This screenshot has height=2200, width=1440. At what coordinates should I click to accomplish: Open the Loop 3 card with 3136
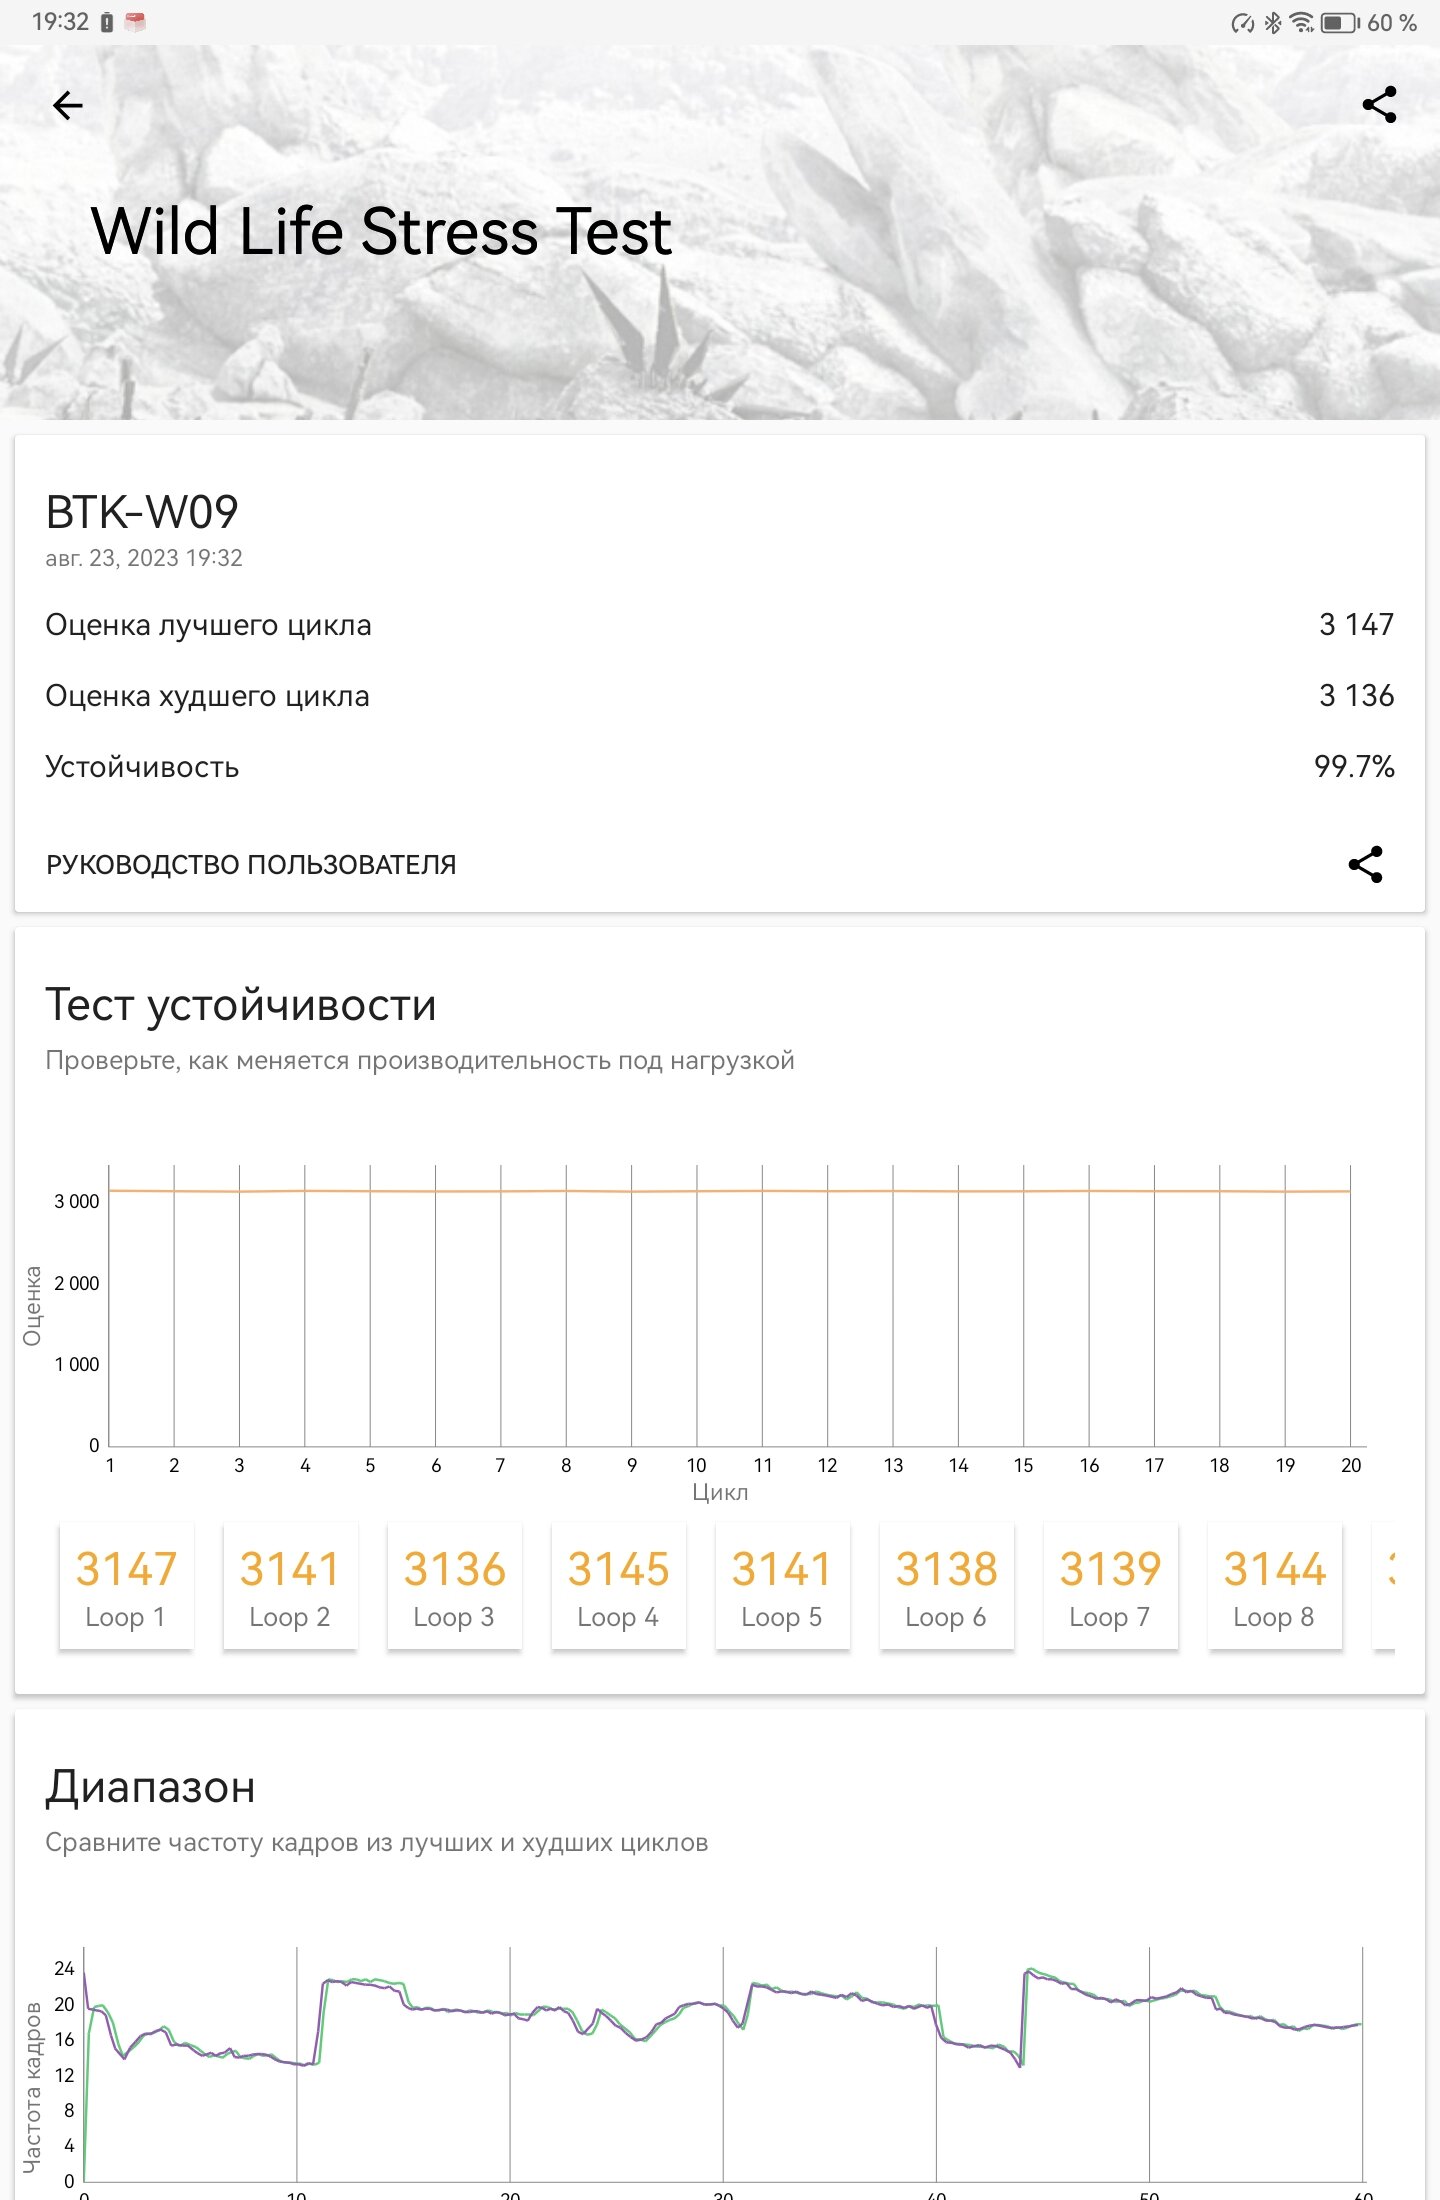[x=454, y=1586]
